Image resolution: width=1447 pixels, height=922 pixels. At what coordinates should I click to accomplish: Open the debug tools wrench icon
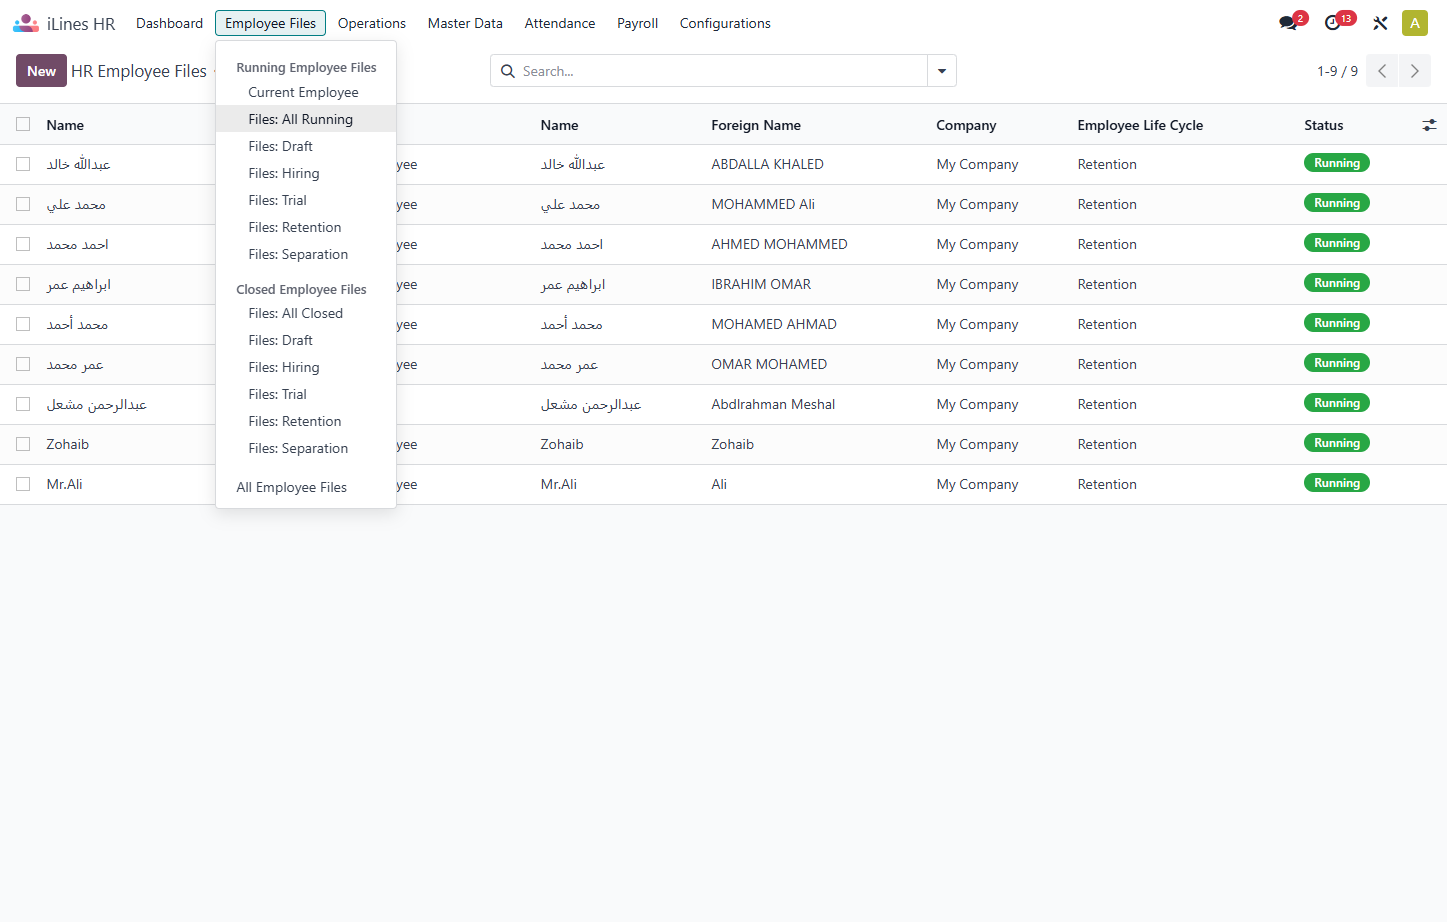(x=1380, y=23)
